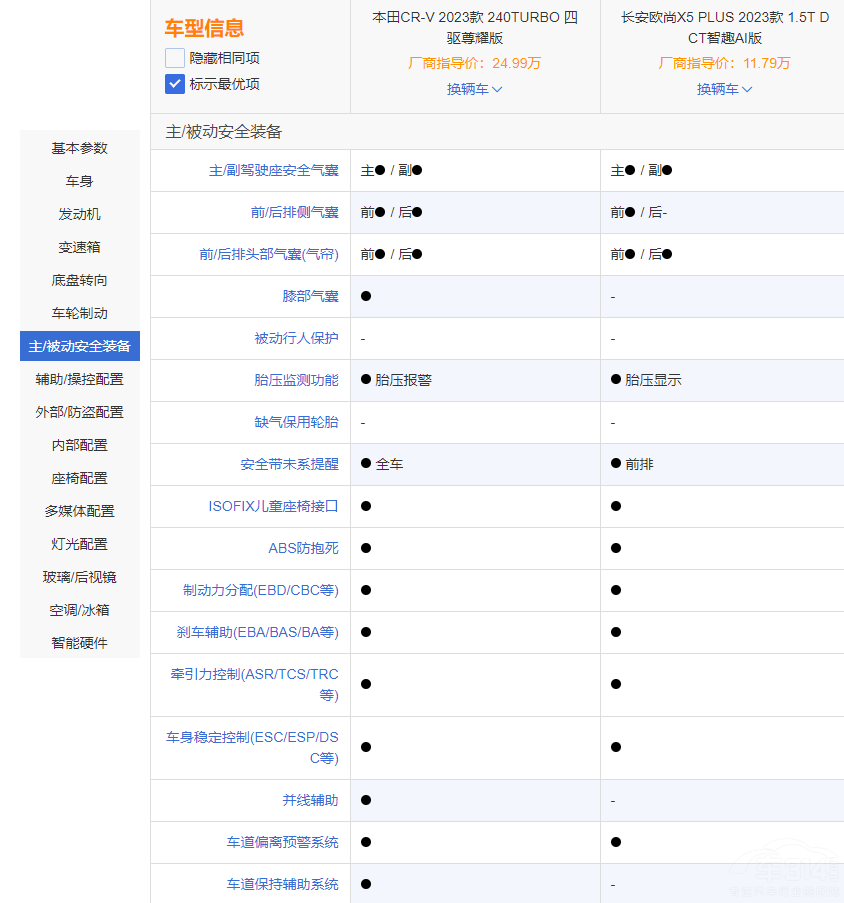Click the 本田CR-V 2023款 model title

pyautogui.click(x=475, y=27)
